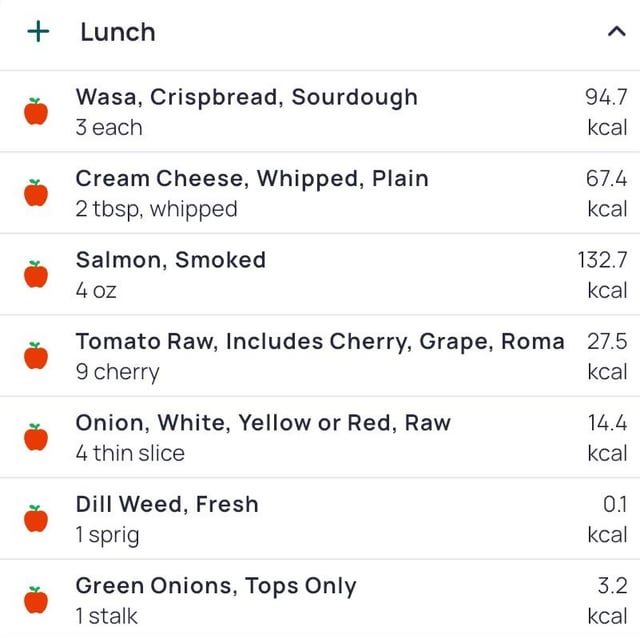
Task: Click the apple icon for Tomato Raw
Action: (x=36, y=355)
